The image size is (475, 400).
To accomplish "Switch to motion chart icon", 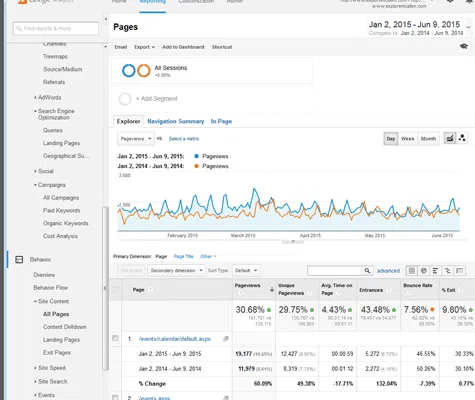I will click(x=462, y=138).
